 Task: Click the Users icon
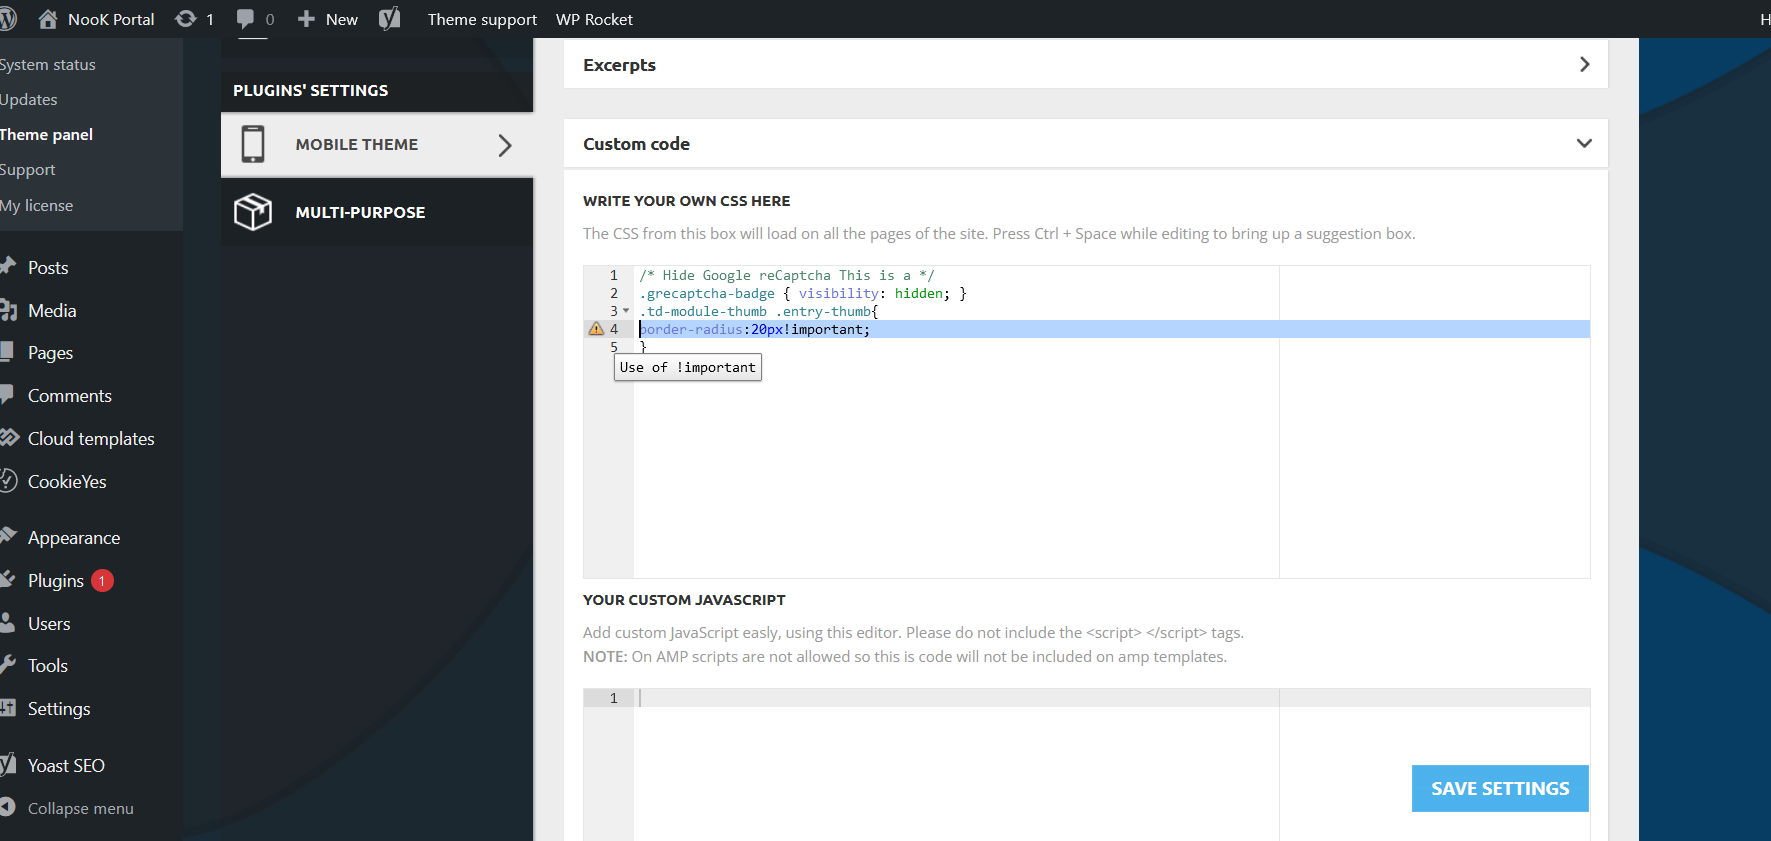7,623
